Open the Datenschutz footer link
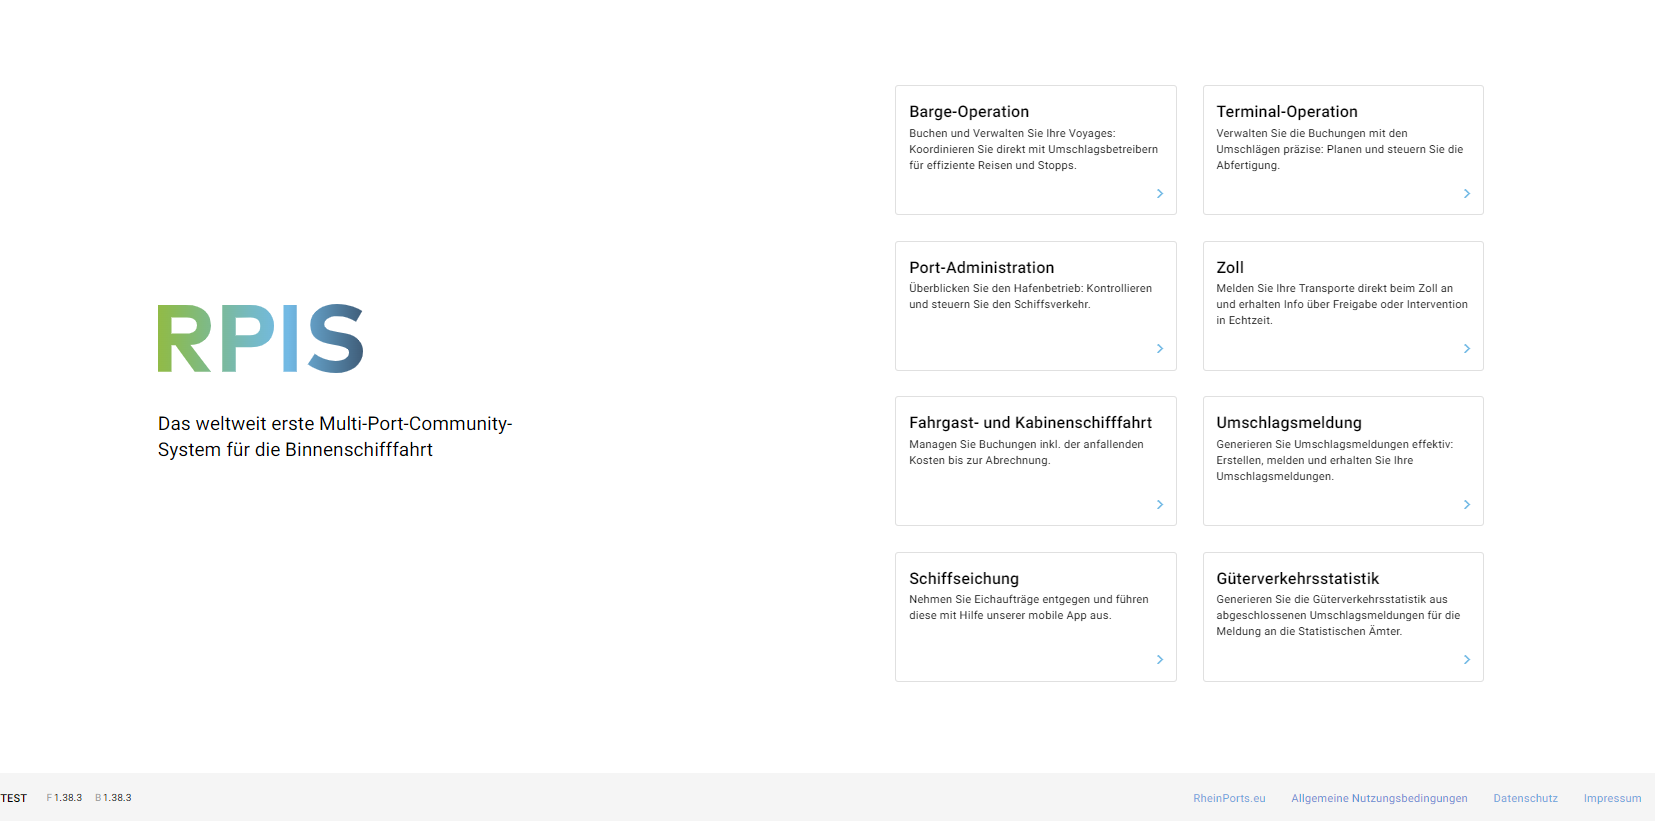This screenshot has height=821, width=1655. (x=1525, y=798)
